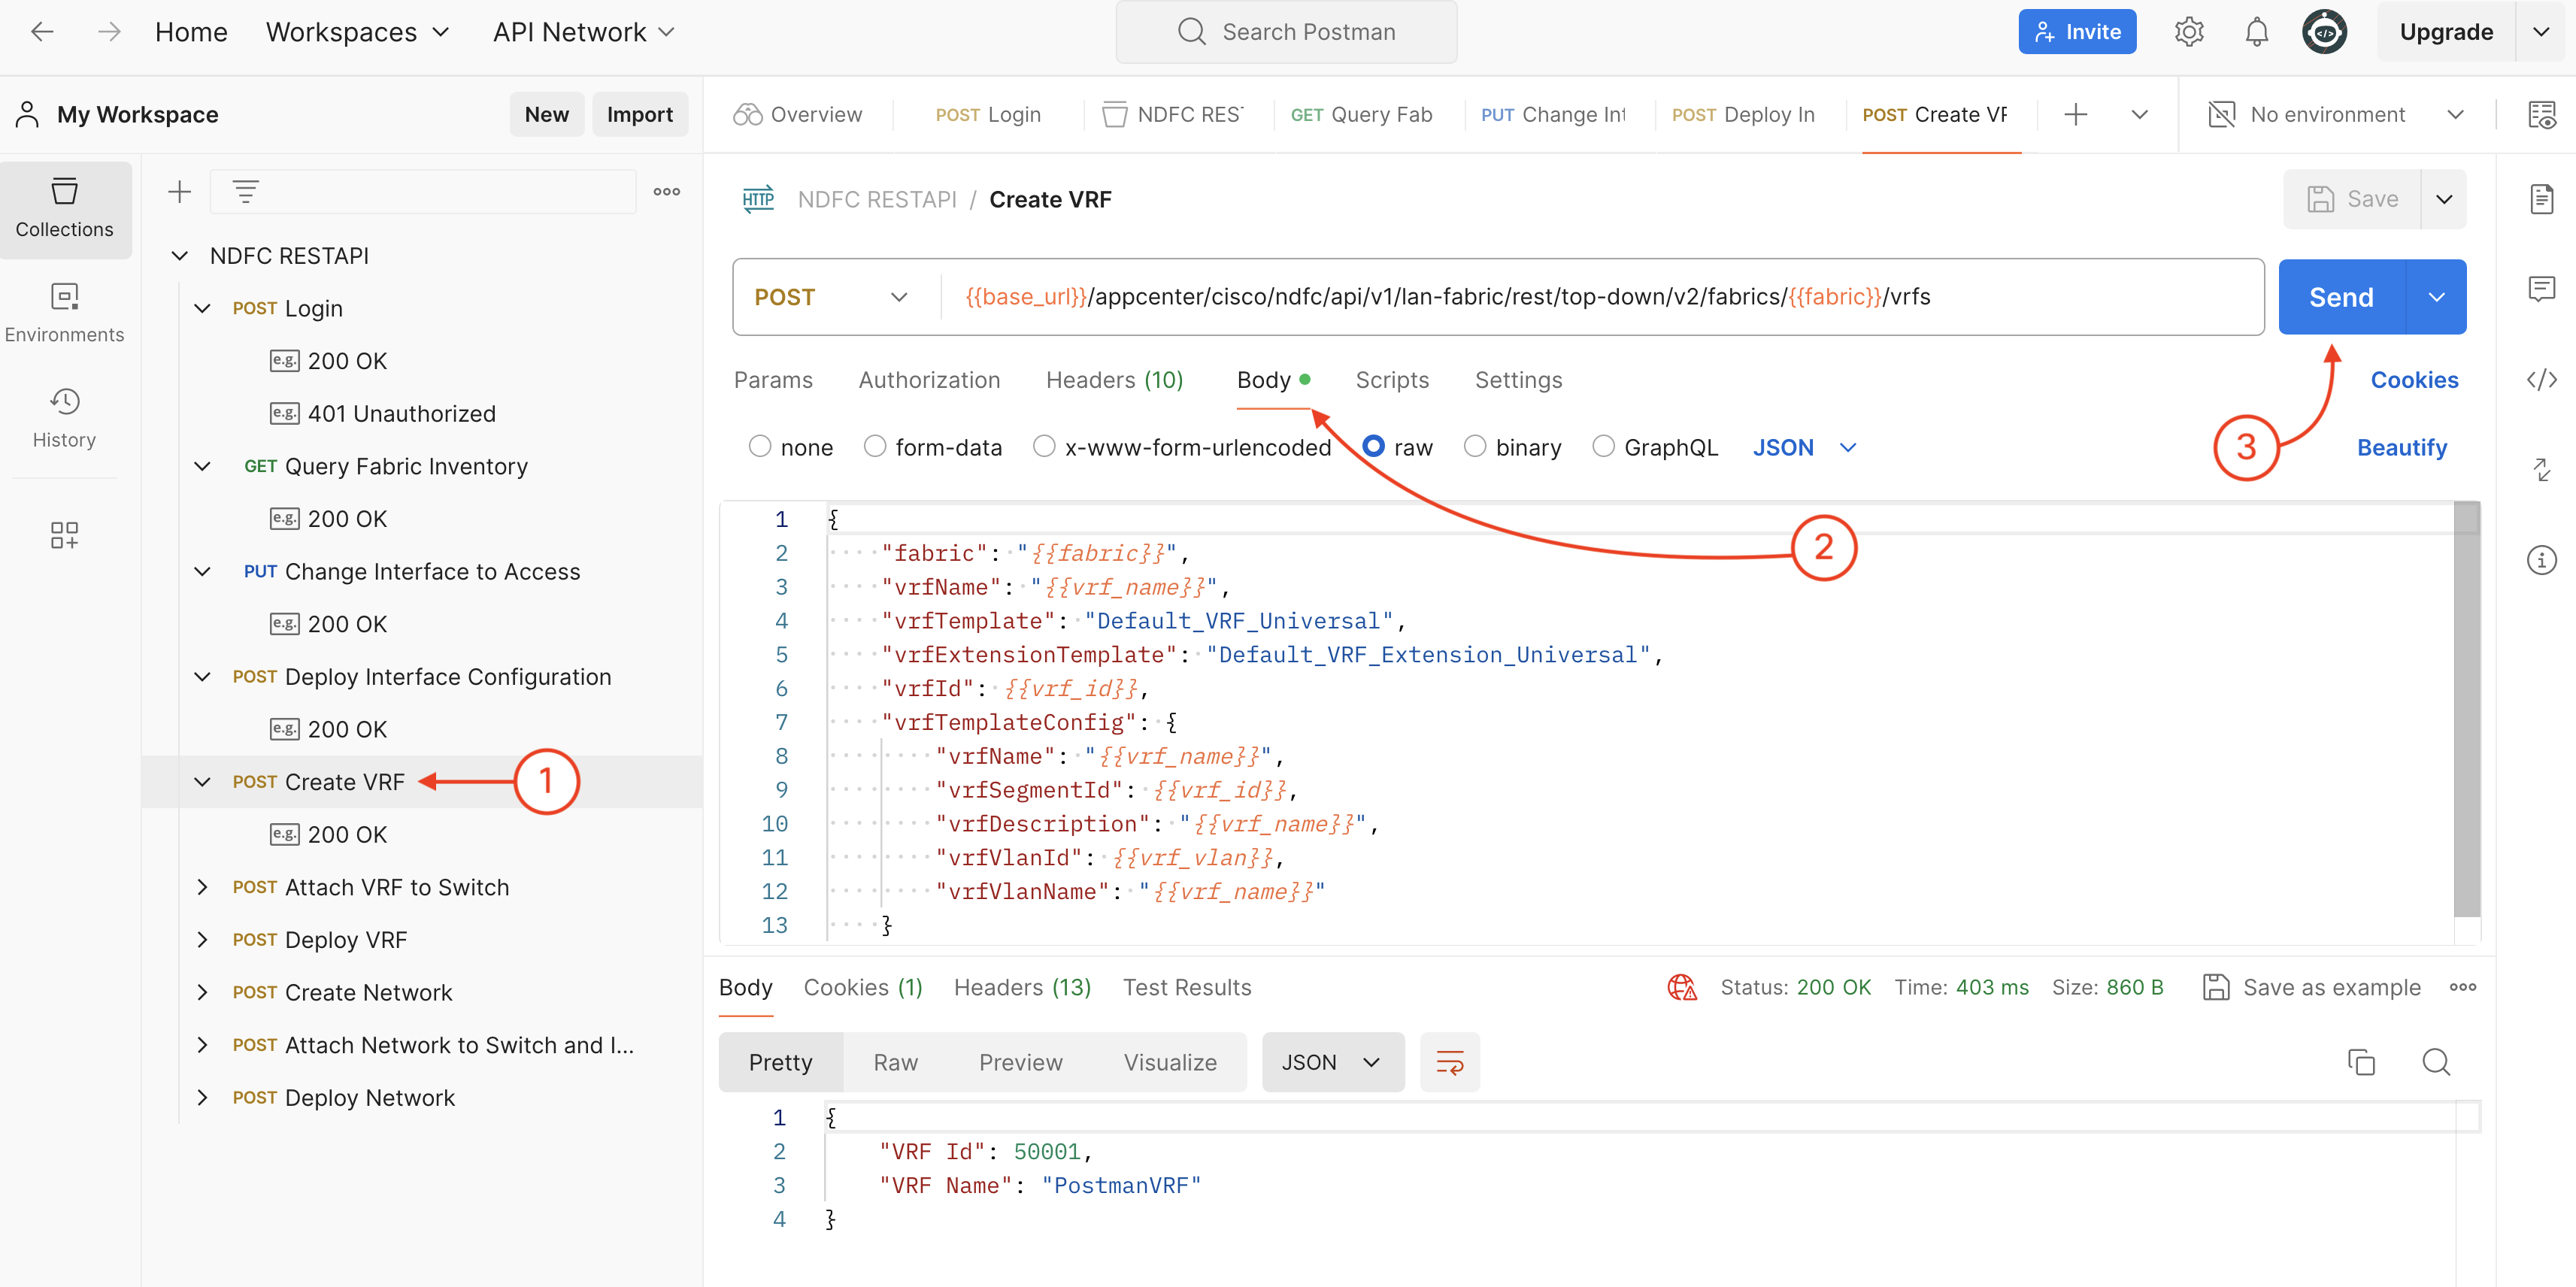Open the Workspaces dropdown menu
This screenshot has width=2576, height=1287.
pos(357,32)
